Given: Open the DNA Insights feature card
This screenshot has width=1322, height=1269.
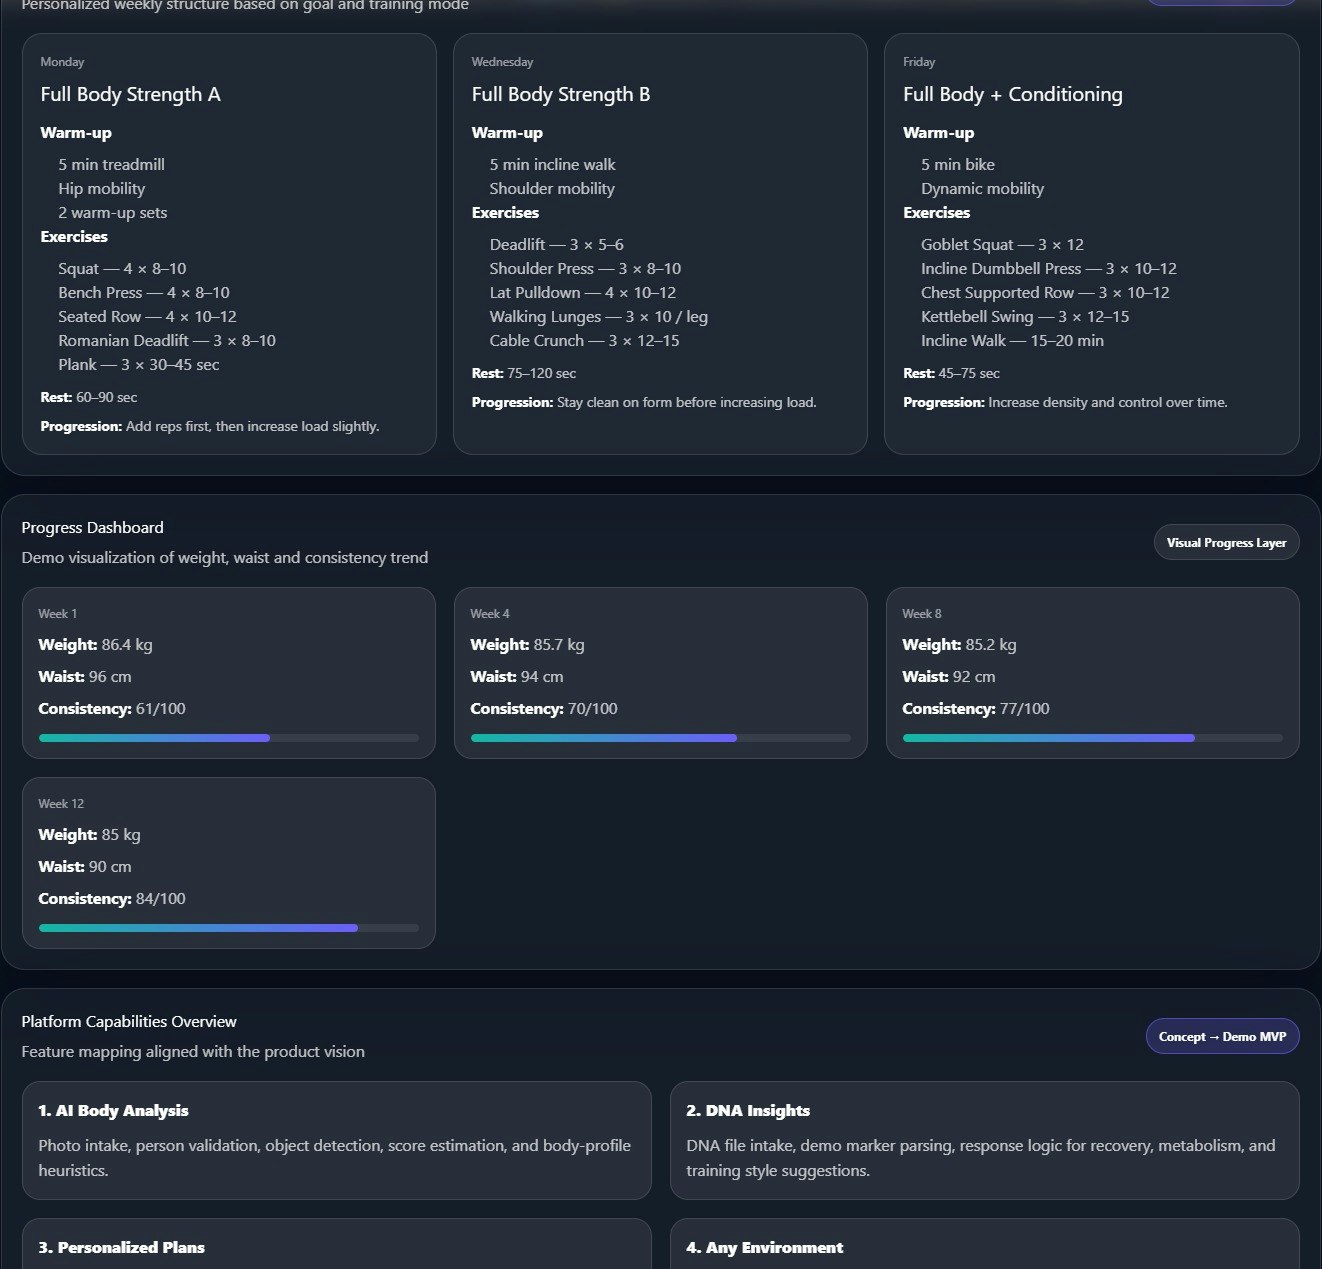Looking at the screenshot, I should [984, 1140].
